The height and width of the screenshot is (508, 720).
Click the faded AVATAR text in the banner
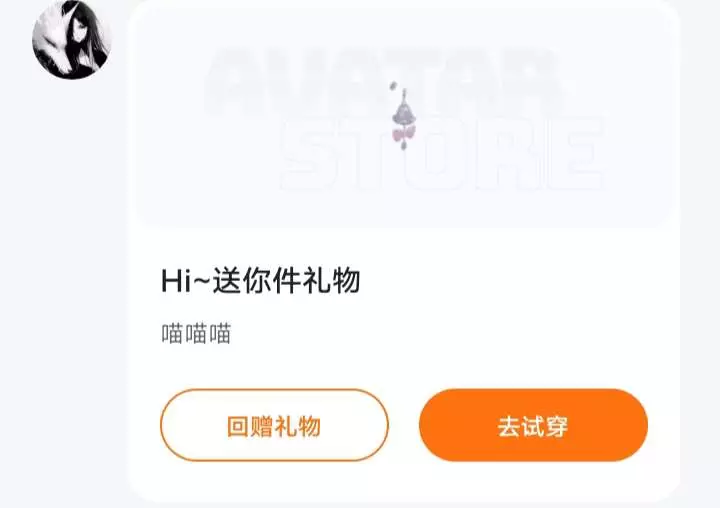coord(385,82)
